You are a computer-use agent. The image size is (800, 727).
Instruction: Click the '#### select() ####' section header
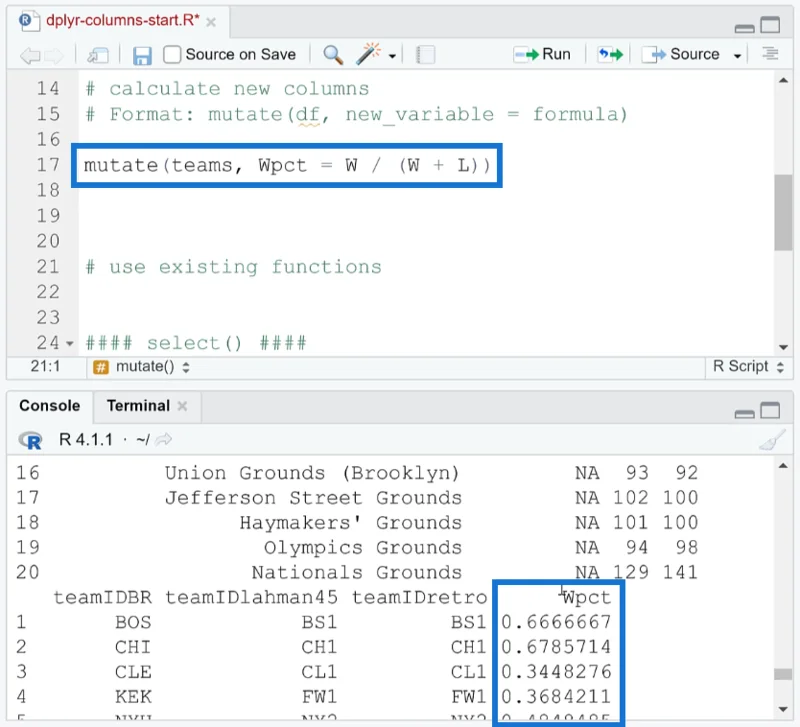click(x=196, y=343)
